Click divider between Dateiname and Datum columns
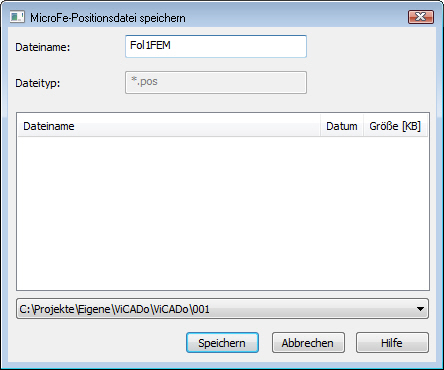 [321, 126]
